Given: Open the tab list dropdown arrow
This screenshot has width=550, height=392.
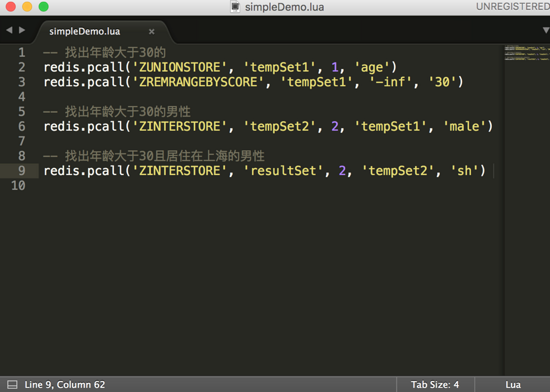Looking at the screenshot, I should 546,31.
